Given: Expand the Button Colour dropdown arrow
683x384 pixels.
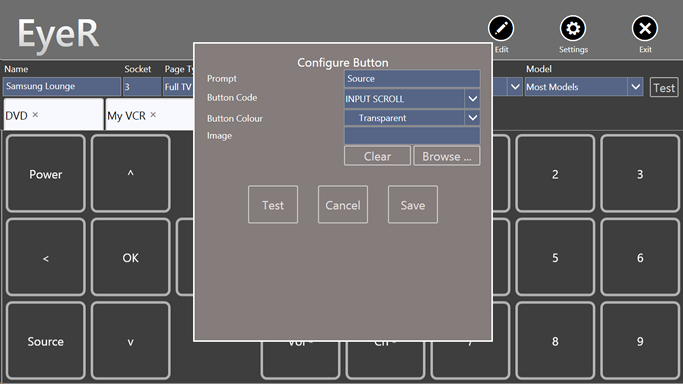Looking at the screenshot, I should click(x=473, y=118).
